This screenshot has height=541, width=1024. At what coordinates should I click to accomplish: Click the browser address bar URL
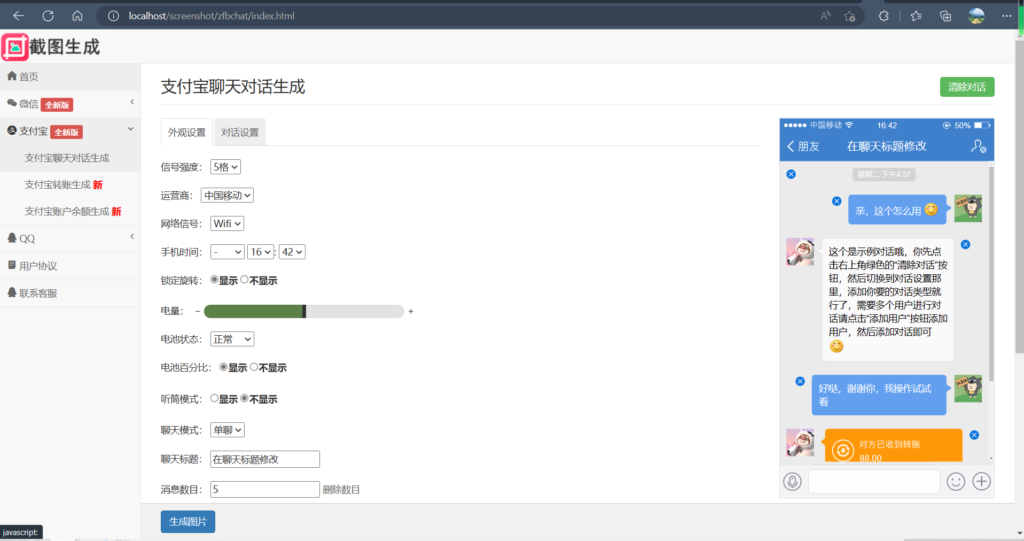pos(212,16)
